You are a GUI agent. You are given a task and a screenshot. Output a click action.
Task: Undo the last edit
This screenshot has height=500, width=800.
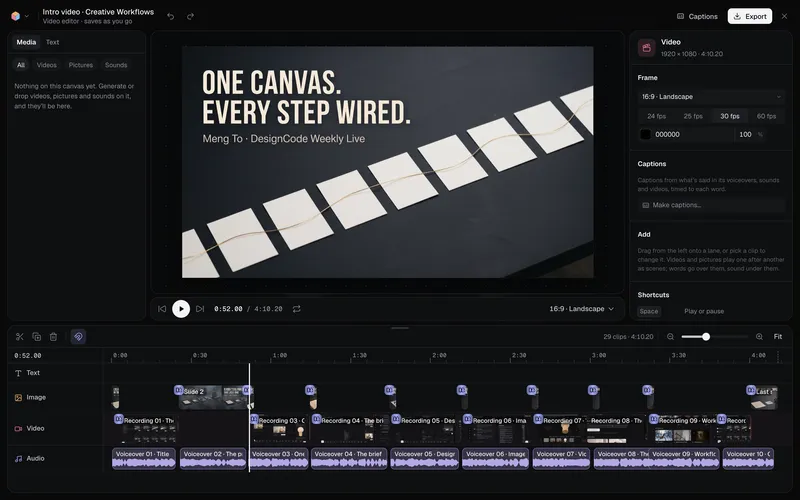click(x=170, y=16)
